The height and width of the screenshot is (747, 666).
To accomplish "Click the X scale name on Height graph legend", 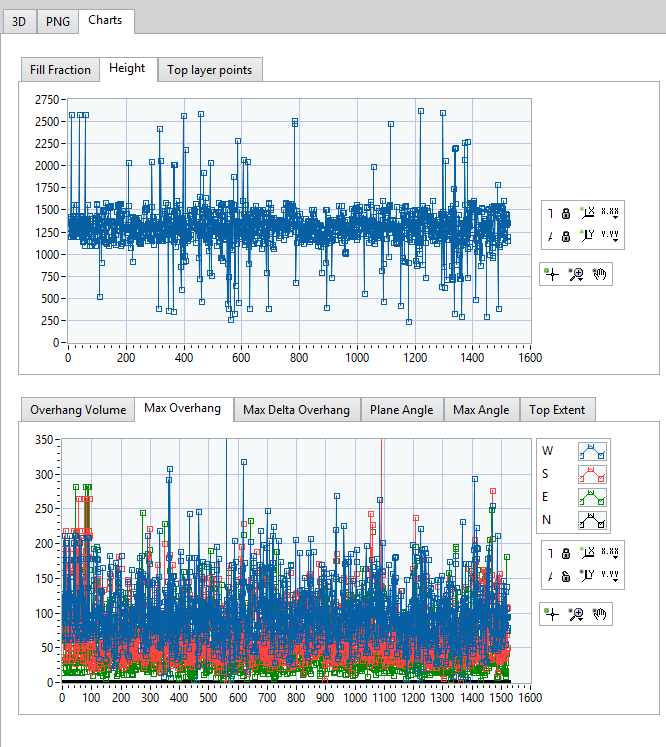I will click(x=551, y=213).
